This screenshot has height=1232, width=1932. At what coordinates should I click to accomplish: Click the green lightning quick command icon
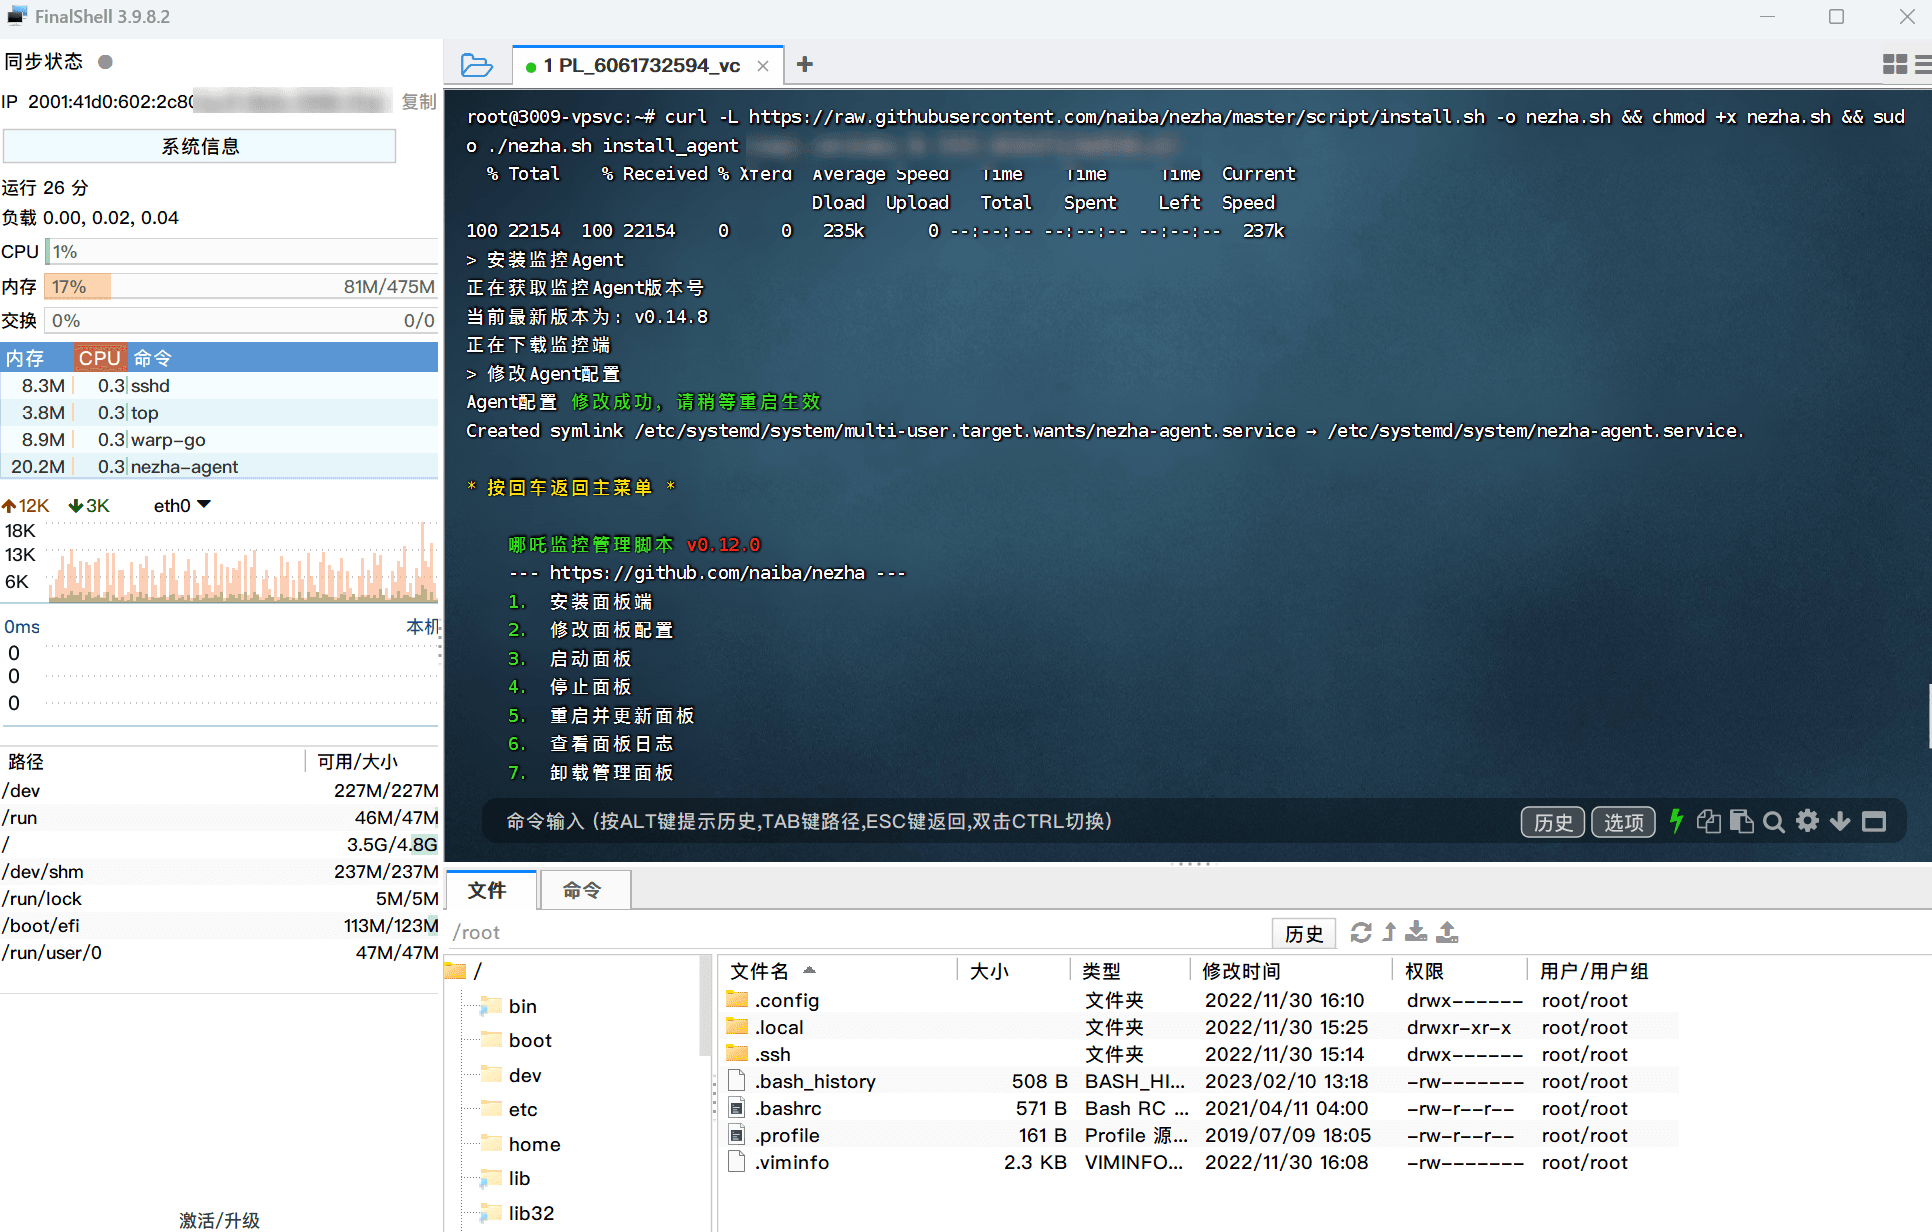point(1677,822)
